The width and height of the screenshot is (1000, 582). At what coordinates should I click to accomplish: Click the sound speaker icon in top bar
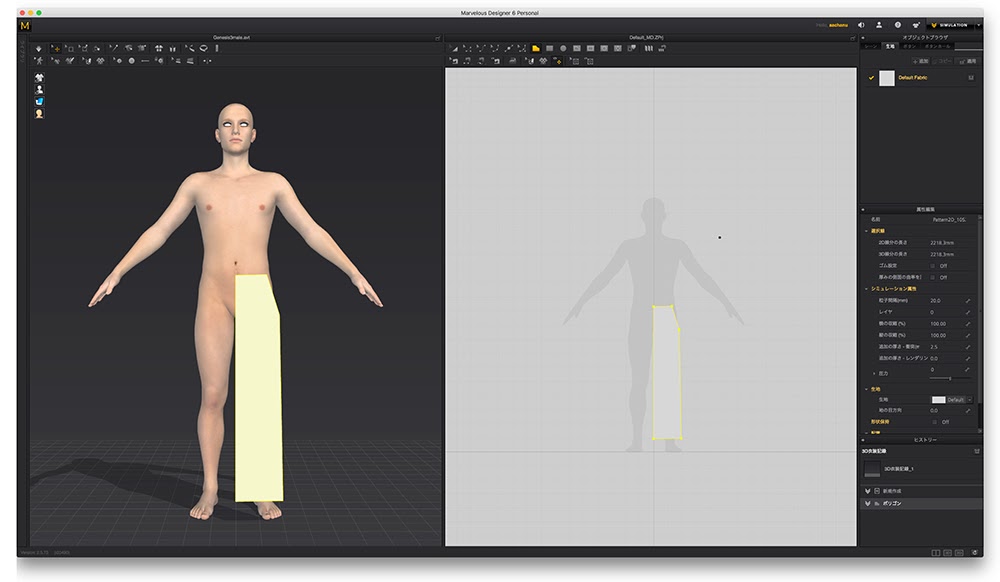pos(861,24)
